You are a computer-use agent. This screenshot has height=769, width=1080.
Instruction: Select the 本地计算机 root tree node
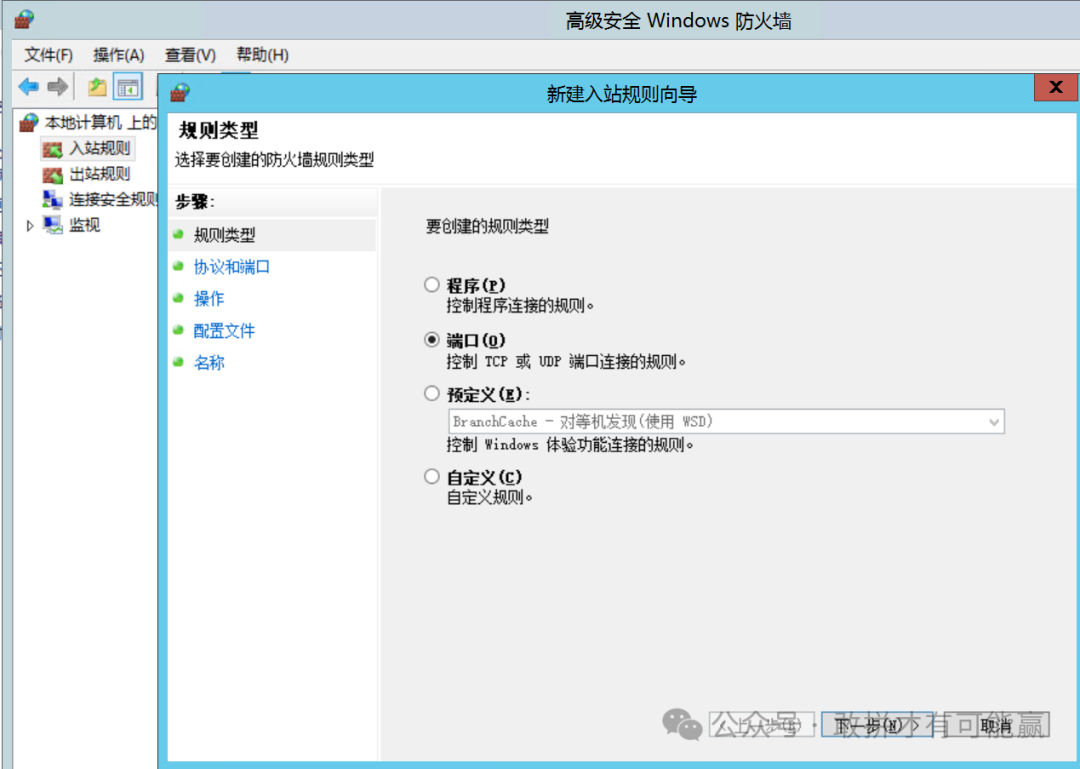click(101, 123)
